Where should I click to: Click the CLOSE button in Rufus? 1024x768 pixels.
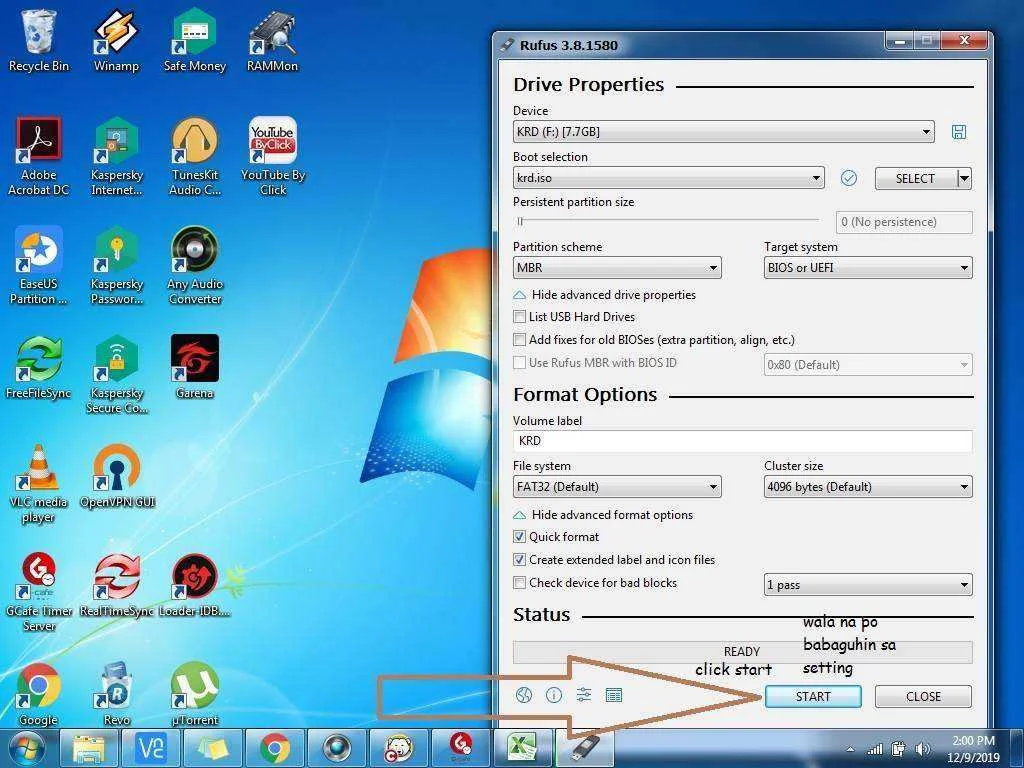(923, 696)
